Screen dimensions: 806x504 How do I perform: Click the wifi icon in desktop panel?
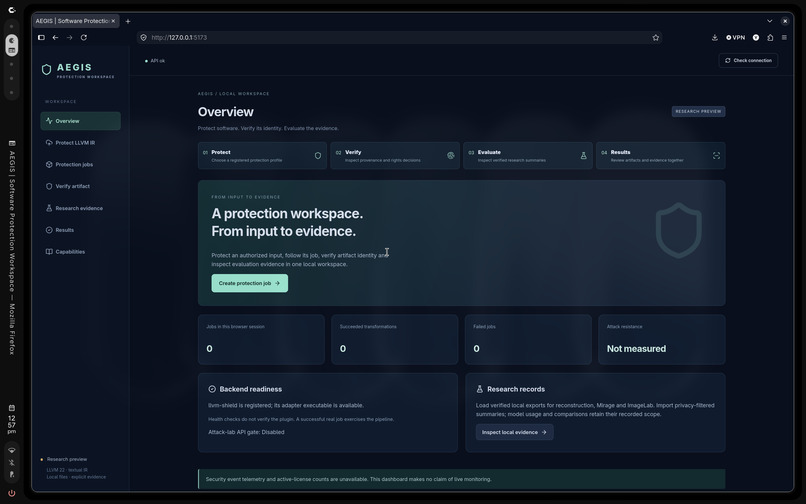[11, 451]
